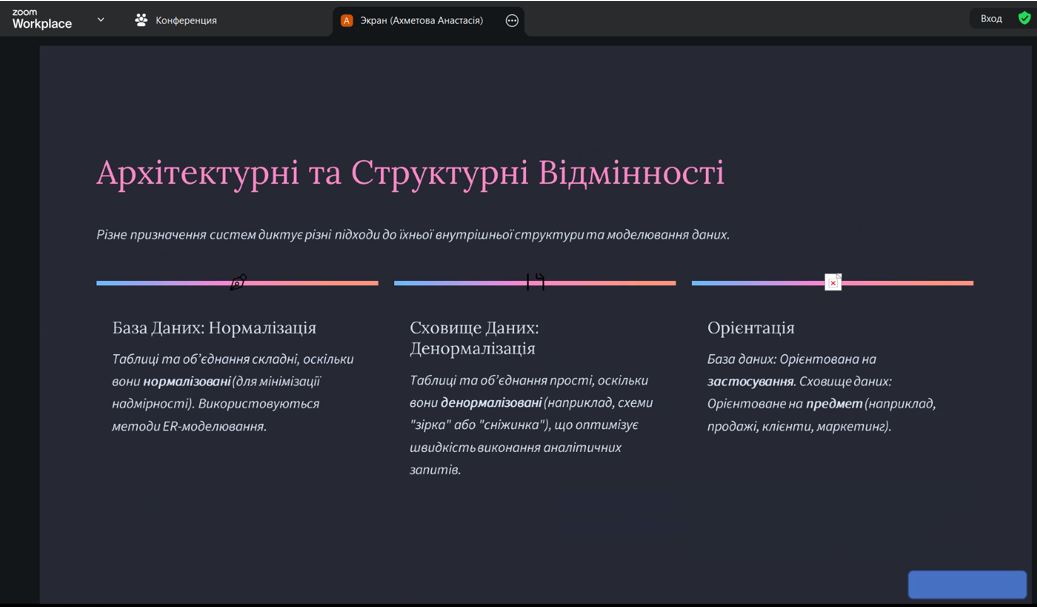Screen dimensions: 1037x607
Task: Click the blue button in bottom-right corner
Action: 966,585
